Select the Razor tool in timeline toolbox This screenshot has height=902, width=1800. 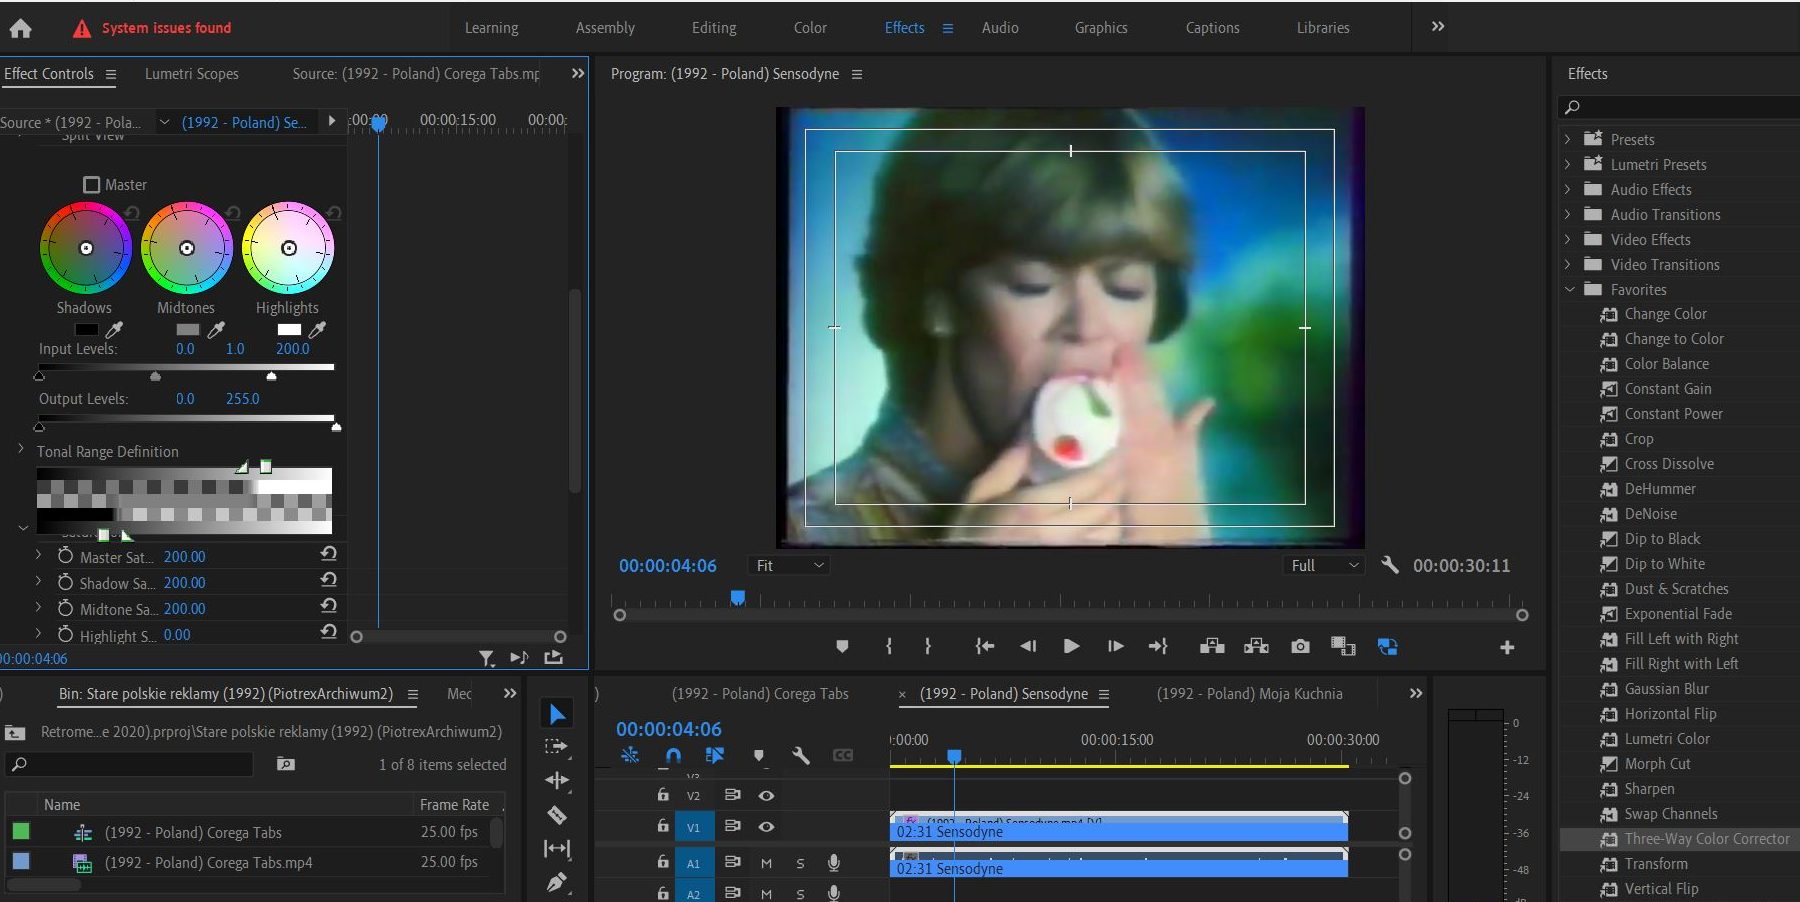[557, 815]
